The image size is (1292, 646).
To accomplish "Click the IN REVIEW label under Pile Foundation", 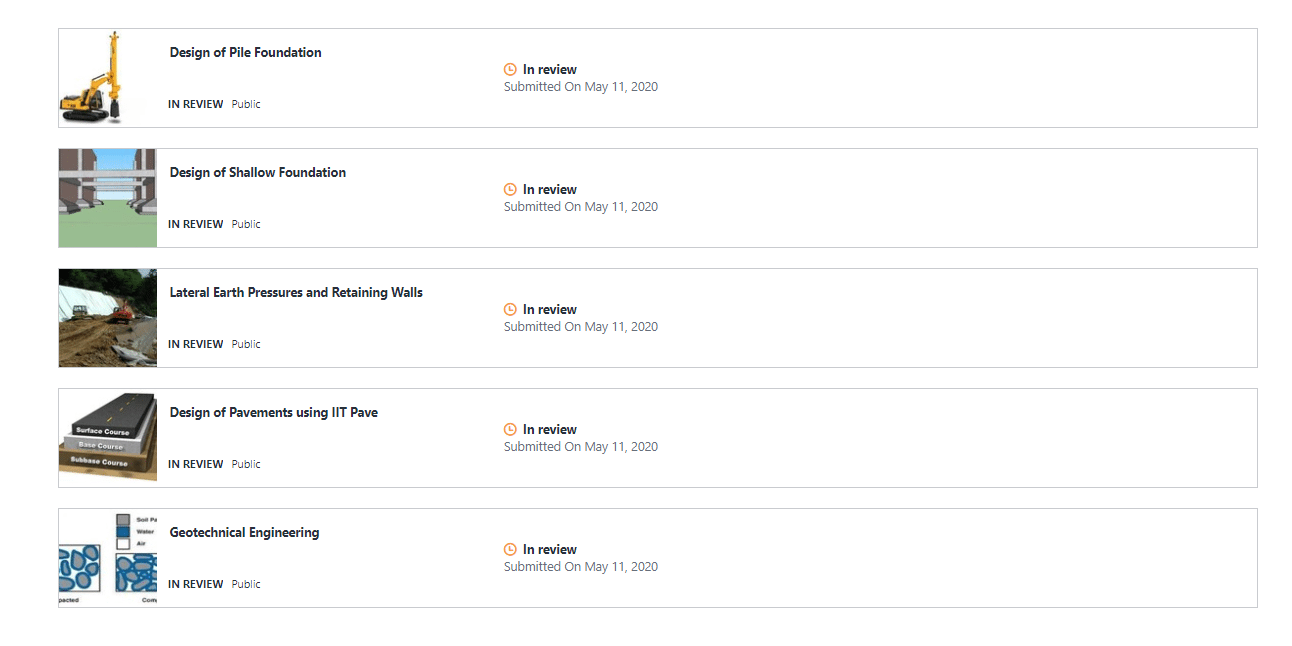I will pyautogui.click(x=195, y=104).
